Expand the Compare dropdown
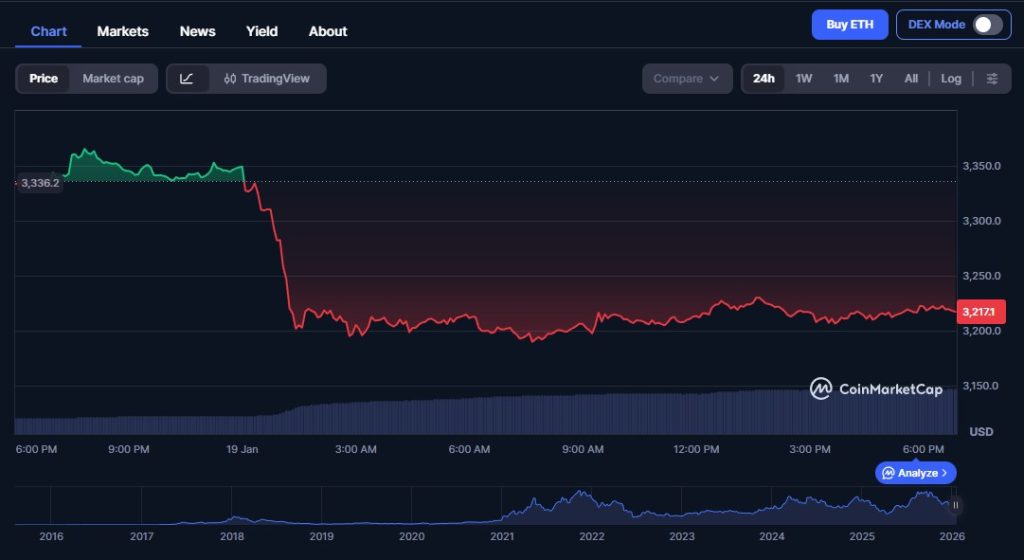 pyautogui.click(x=686, y=78)
